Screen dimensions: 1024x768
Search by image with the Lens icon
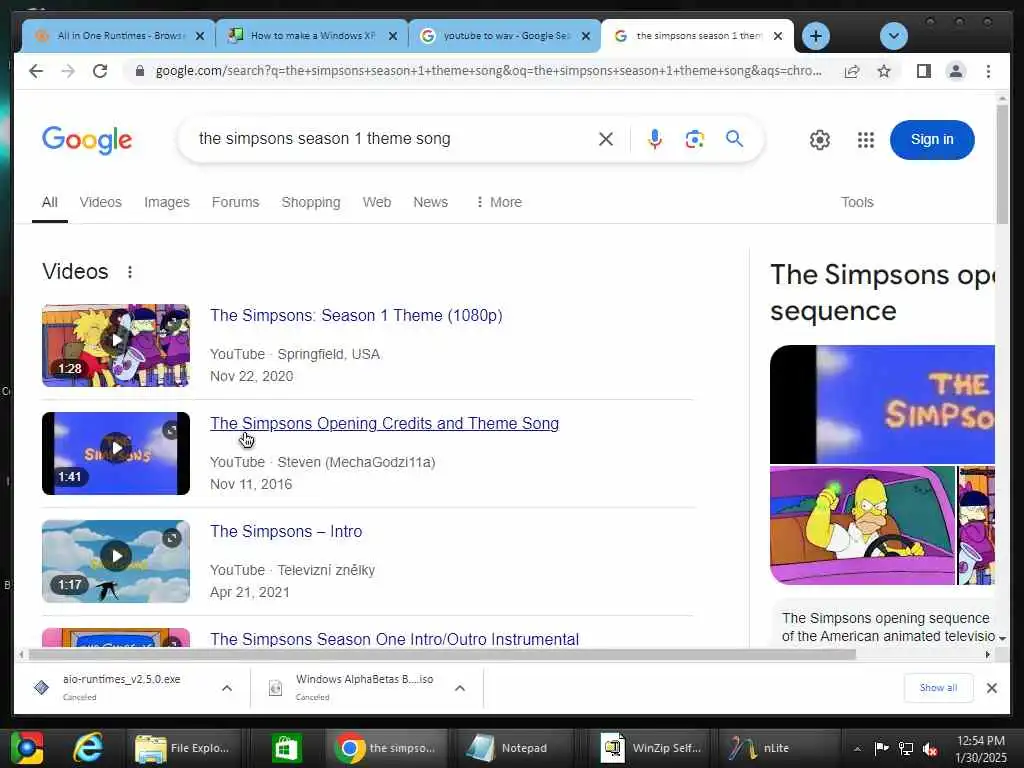click(x=695, y=139)
